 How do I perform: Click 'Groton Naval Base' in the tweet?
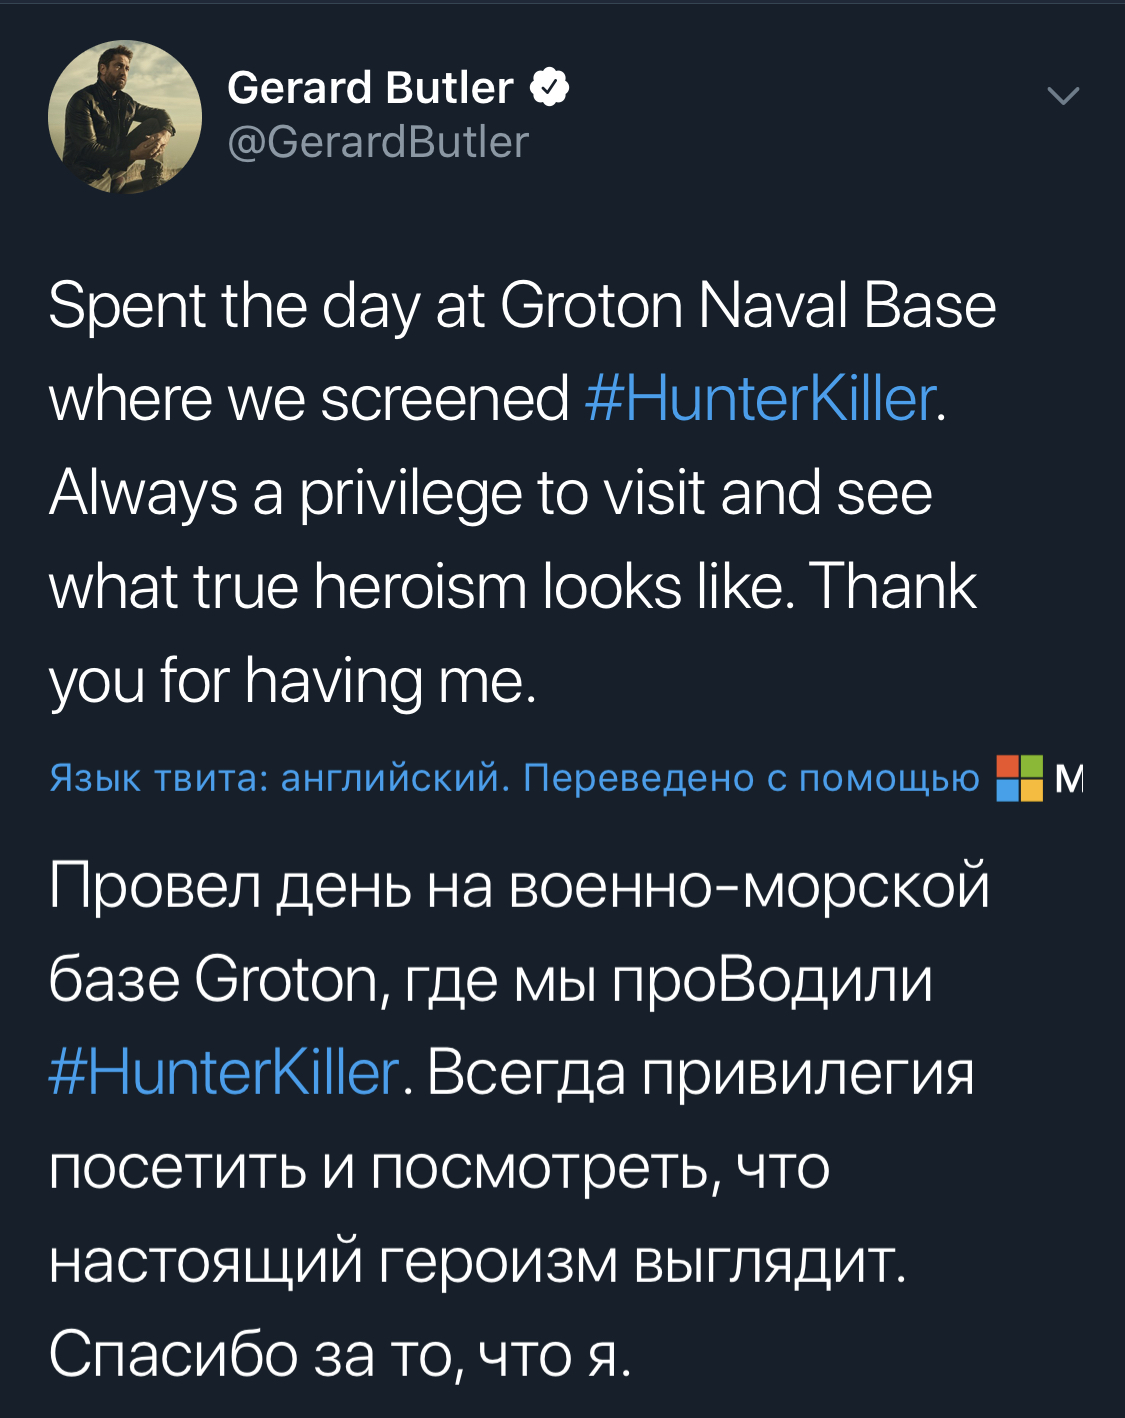(x=748, y=305)
